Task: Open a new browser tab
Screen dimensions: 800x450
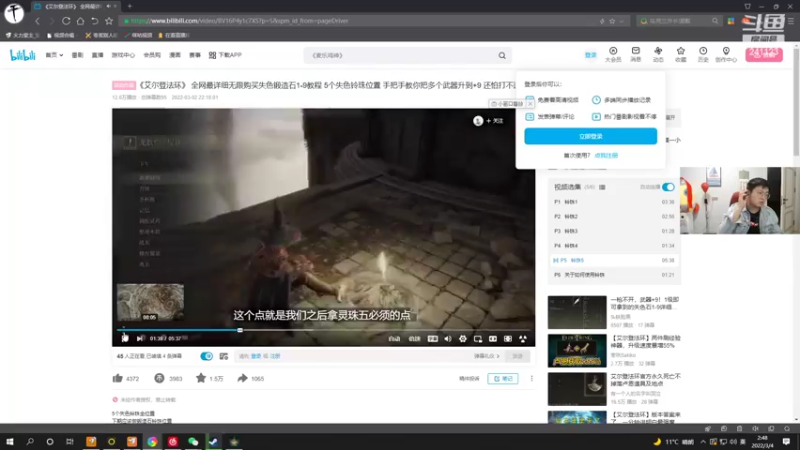Action: tap(130, 6)
